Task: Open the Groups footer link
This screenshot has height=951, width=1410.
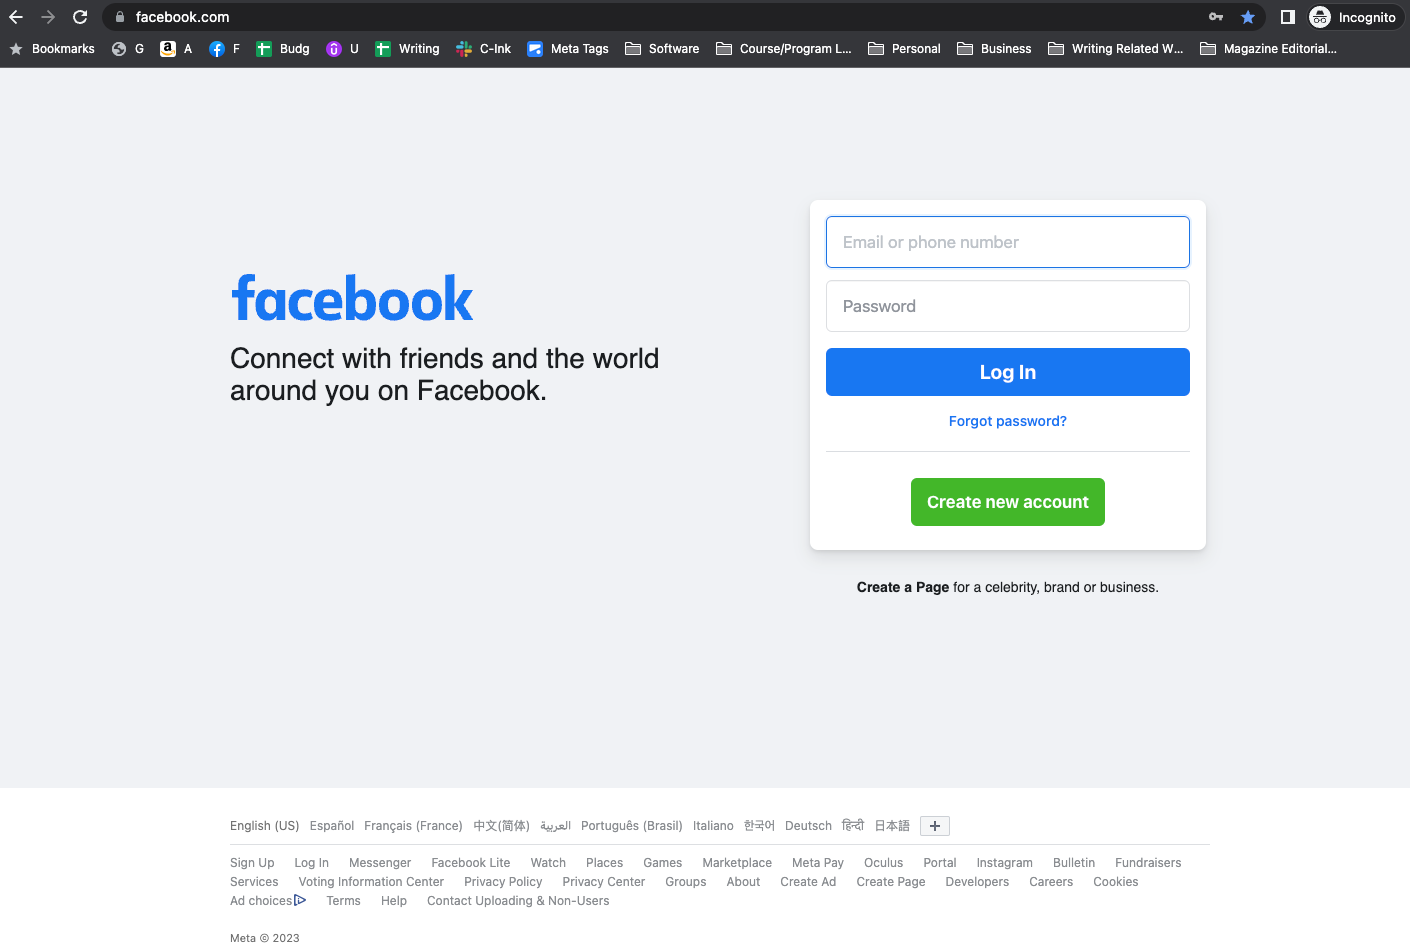Action: coord(686,882)
